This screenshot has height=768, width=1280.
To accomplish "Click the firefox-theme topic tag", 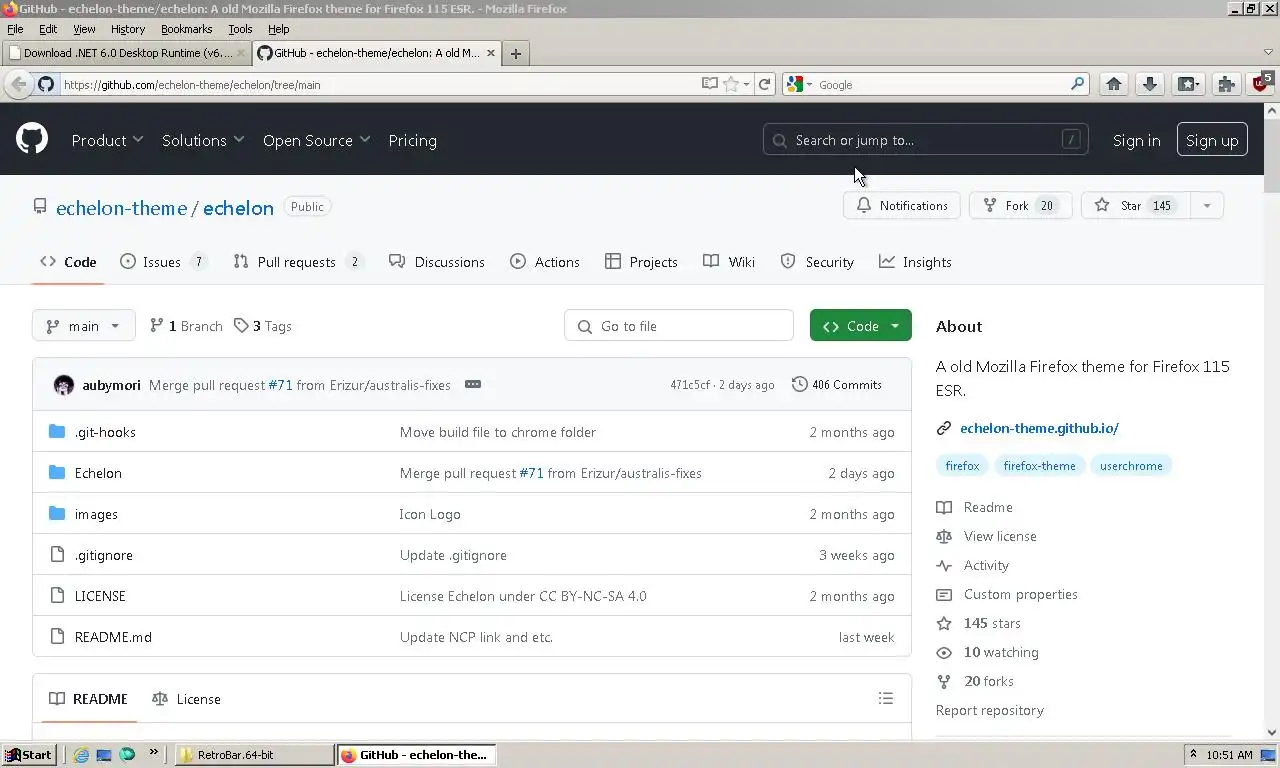I will click(x=1039, y=466).
